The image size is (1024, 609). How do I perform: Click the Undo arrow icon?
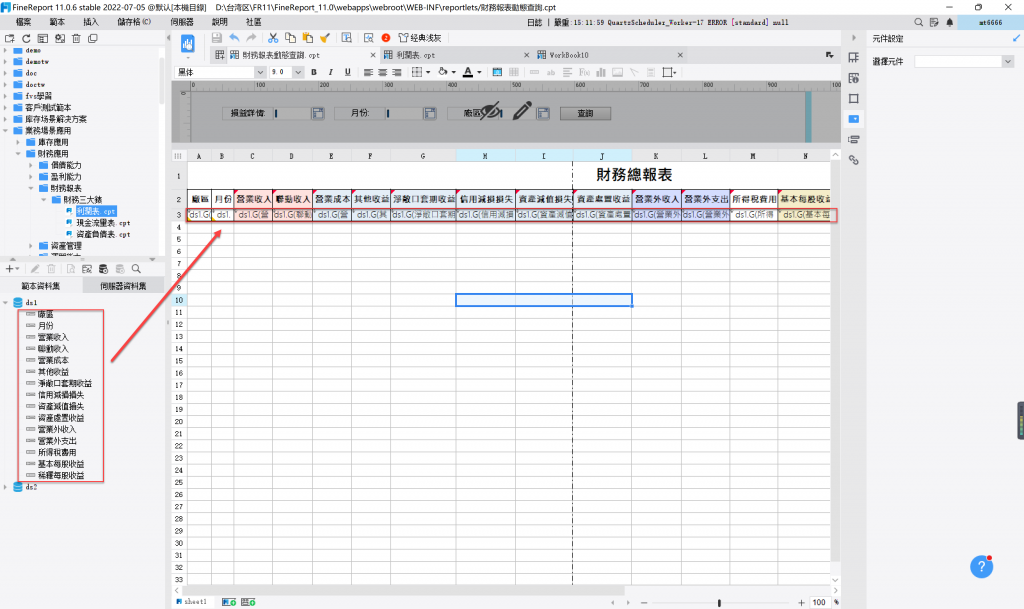tap(234, 38)
